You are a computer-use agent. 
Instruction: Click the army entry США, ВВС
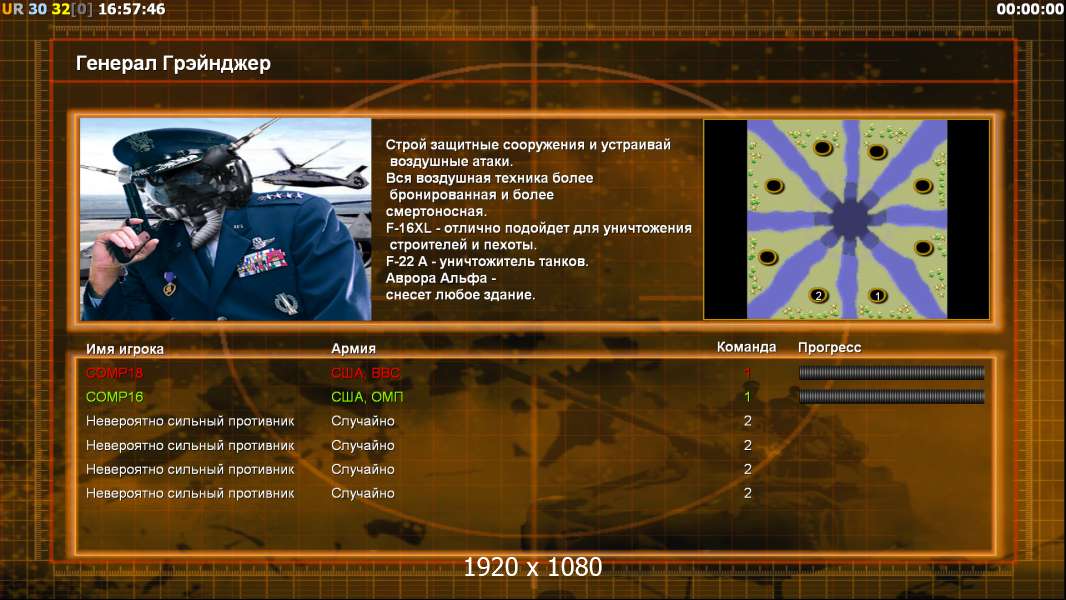[366, 373]
